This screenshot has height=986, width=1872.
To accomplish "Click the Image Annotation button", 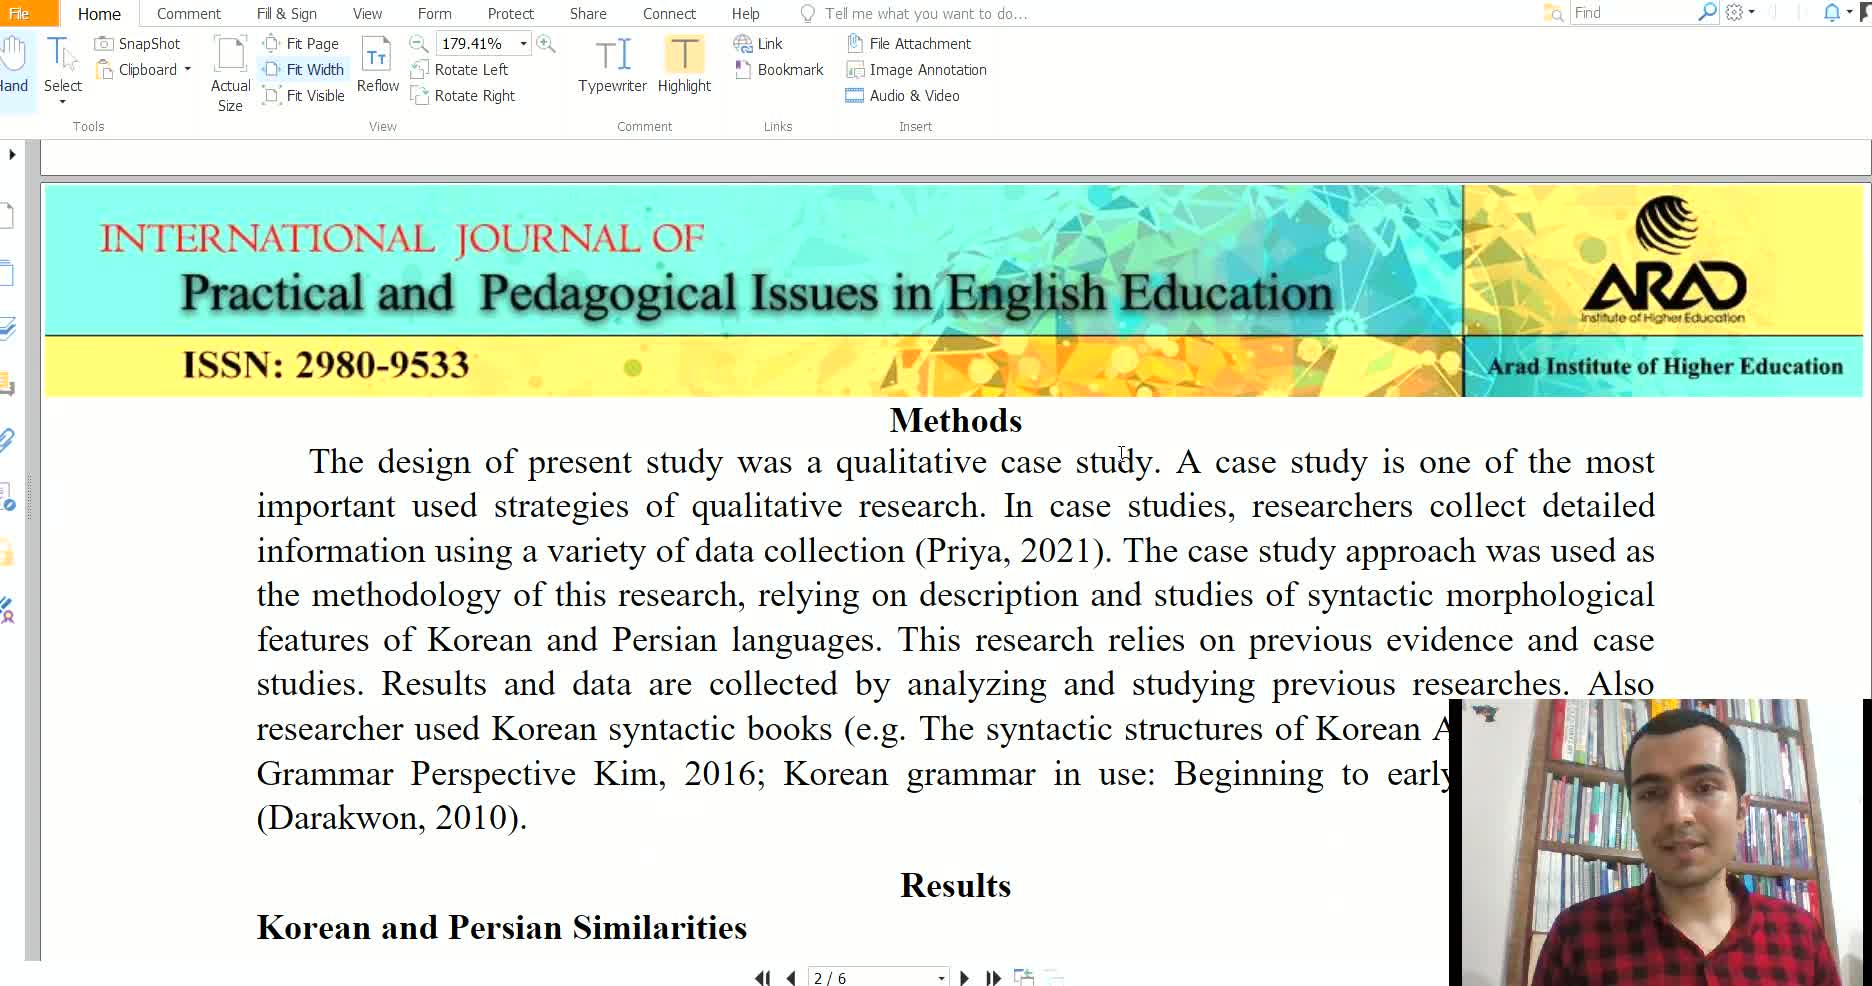I will 917,70.
